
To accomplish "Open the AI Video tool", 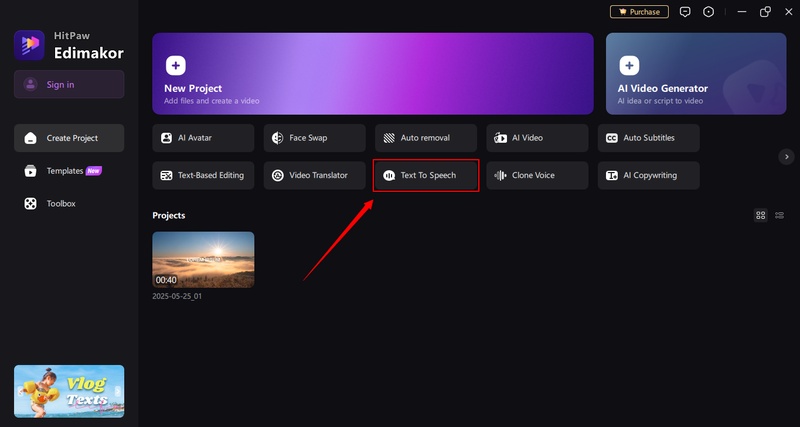I will click(537, 138).
